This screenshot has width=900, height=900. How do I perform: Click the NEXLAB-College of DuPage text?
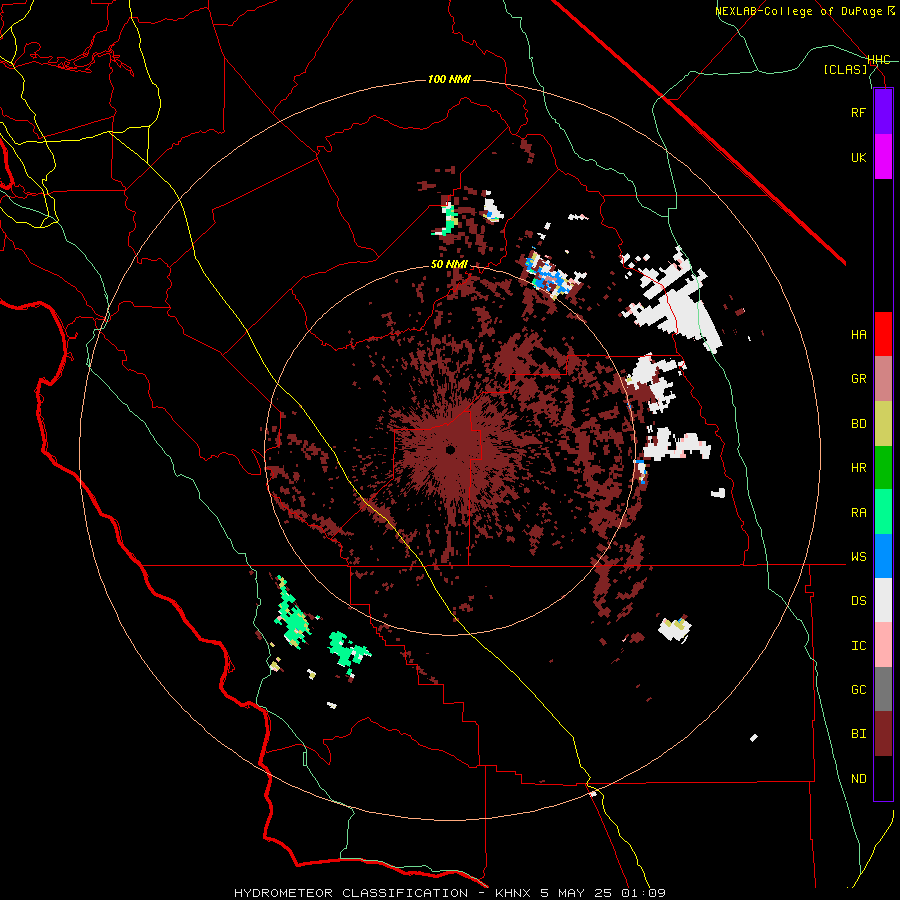point(798,11)
